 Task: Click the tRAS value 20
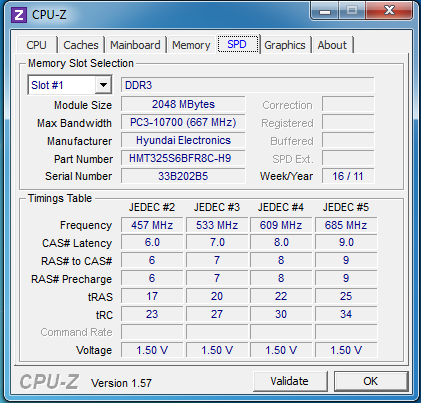point(217,296)
